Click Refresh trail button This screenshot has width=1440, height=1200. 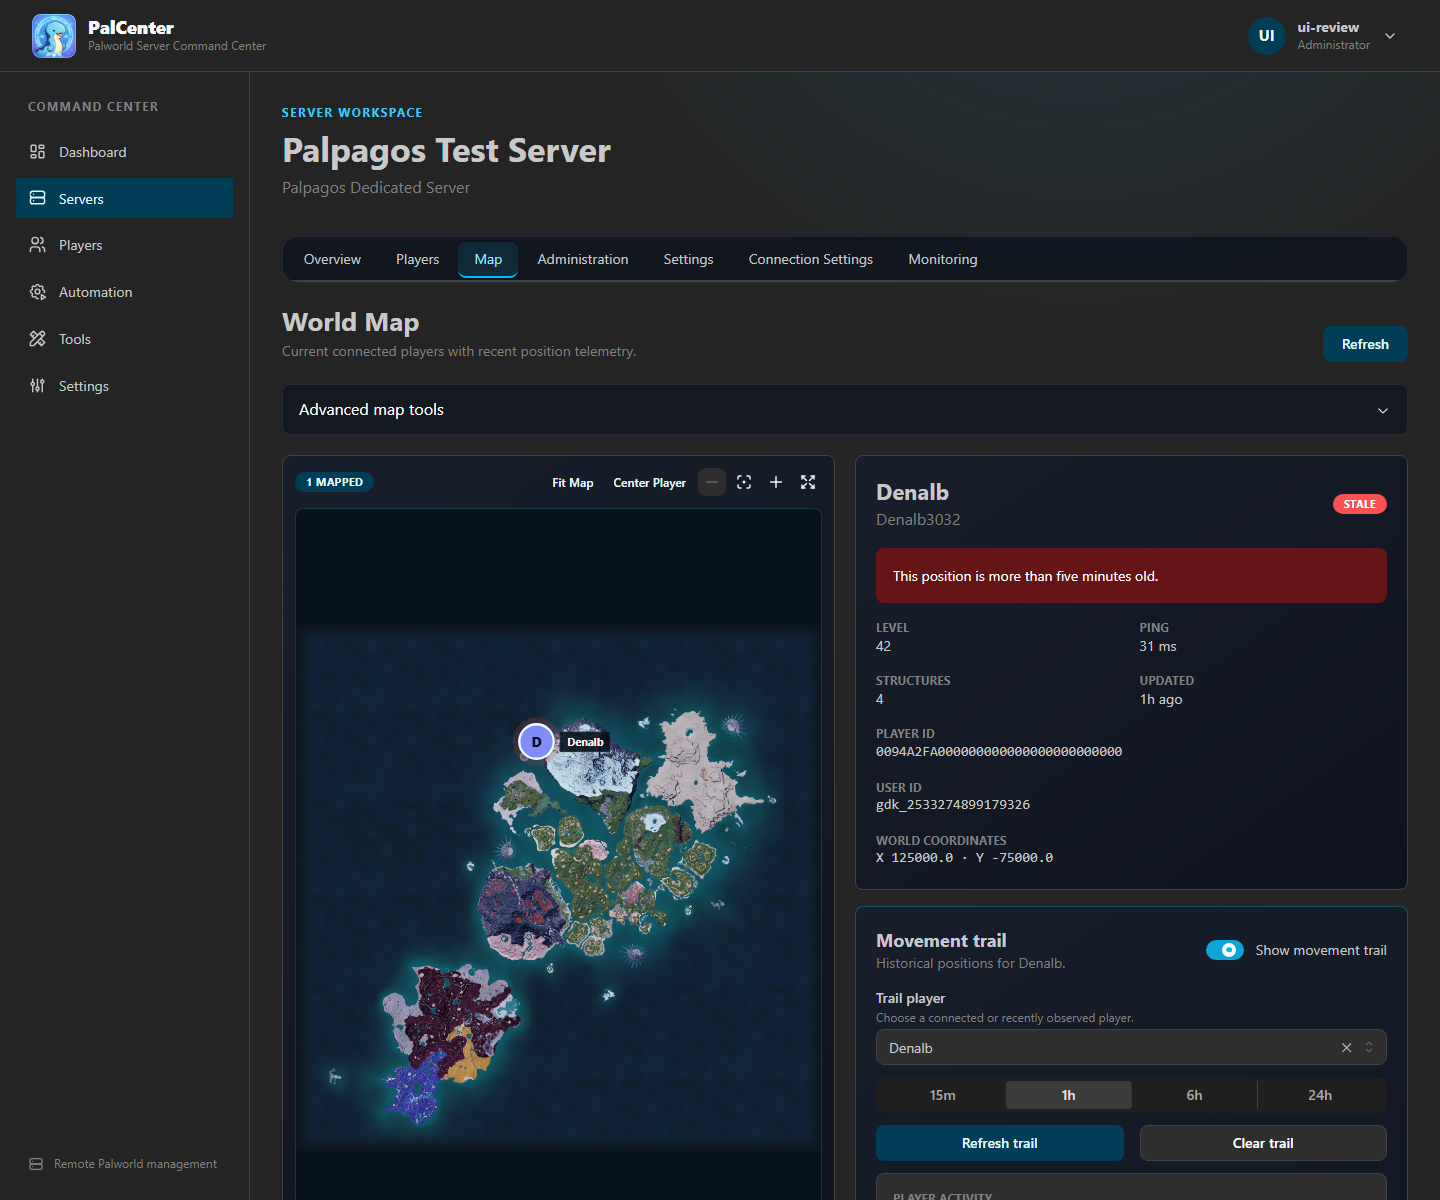pos(1000,1143)
